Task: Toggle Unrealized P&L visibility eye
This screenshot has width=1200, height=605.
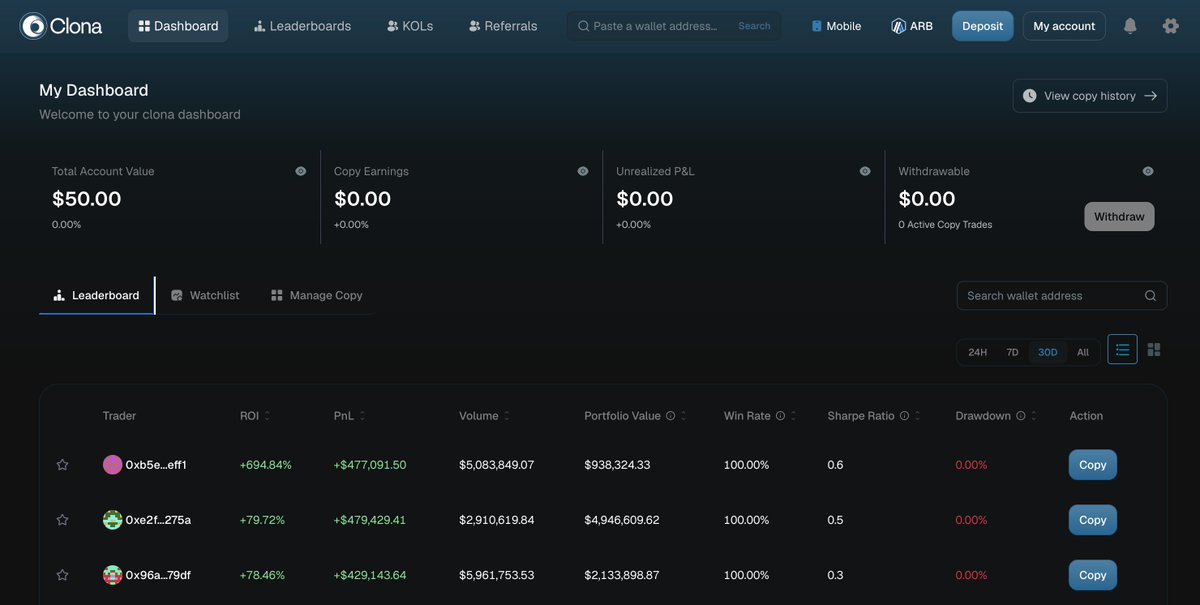Action: 865,171
